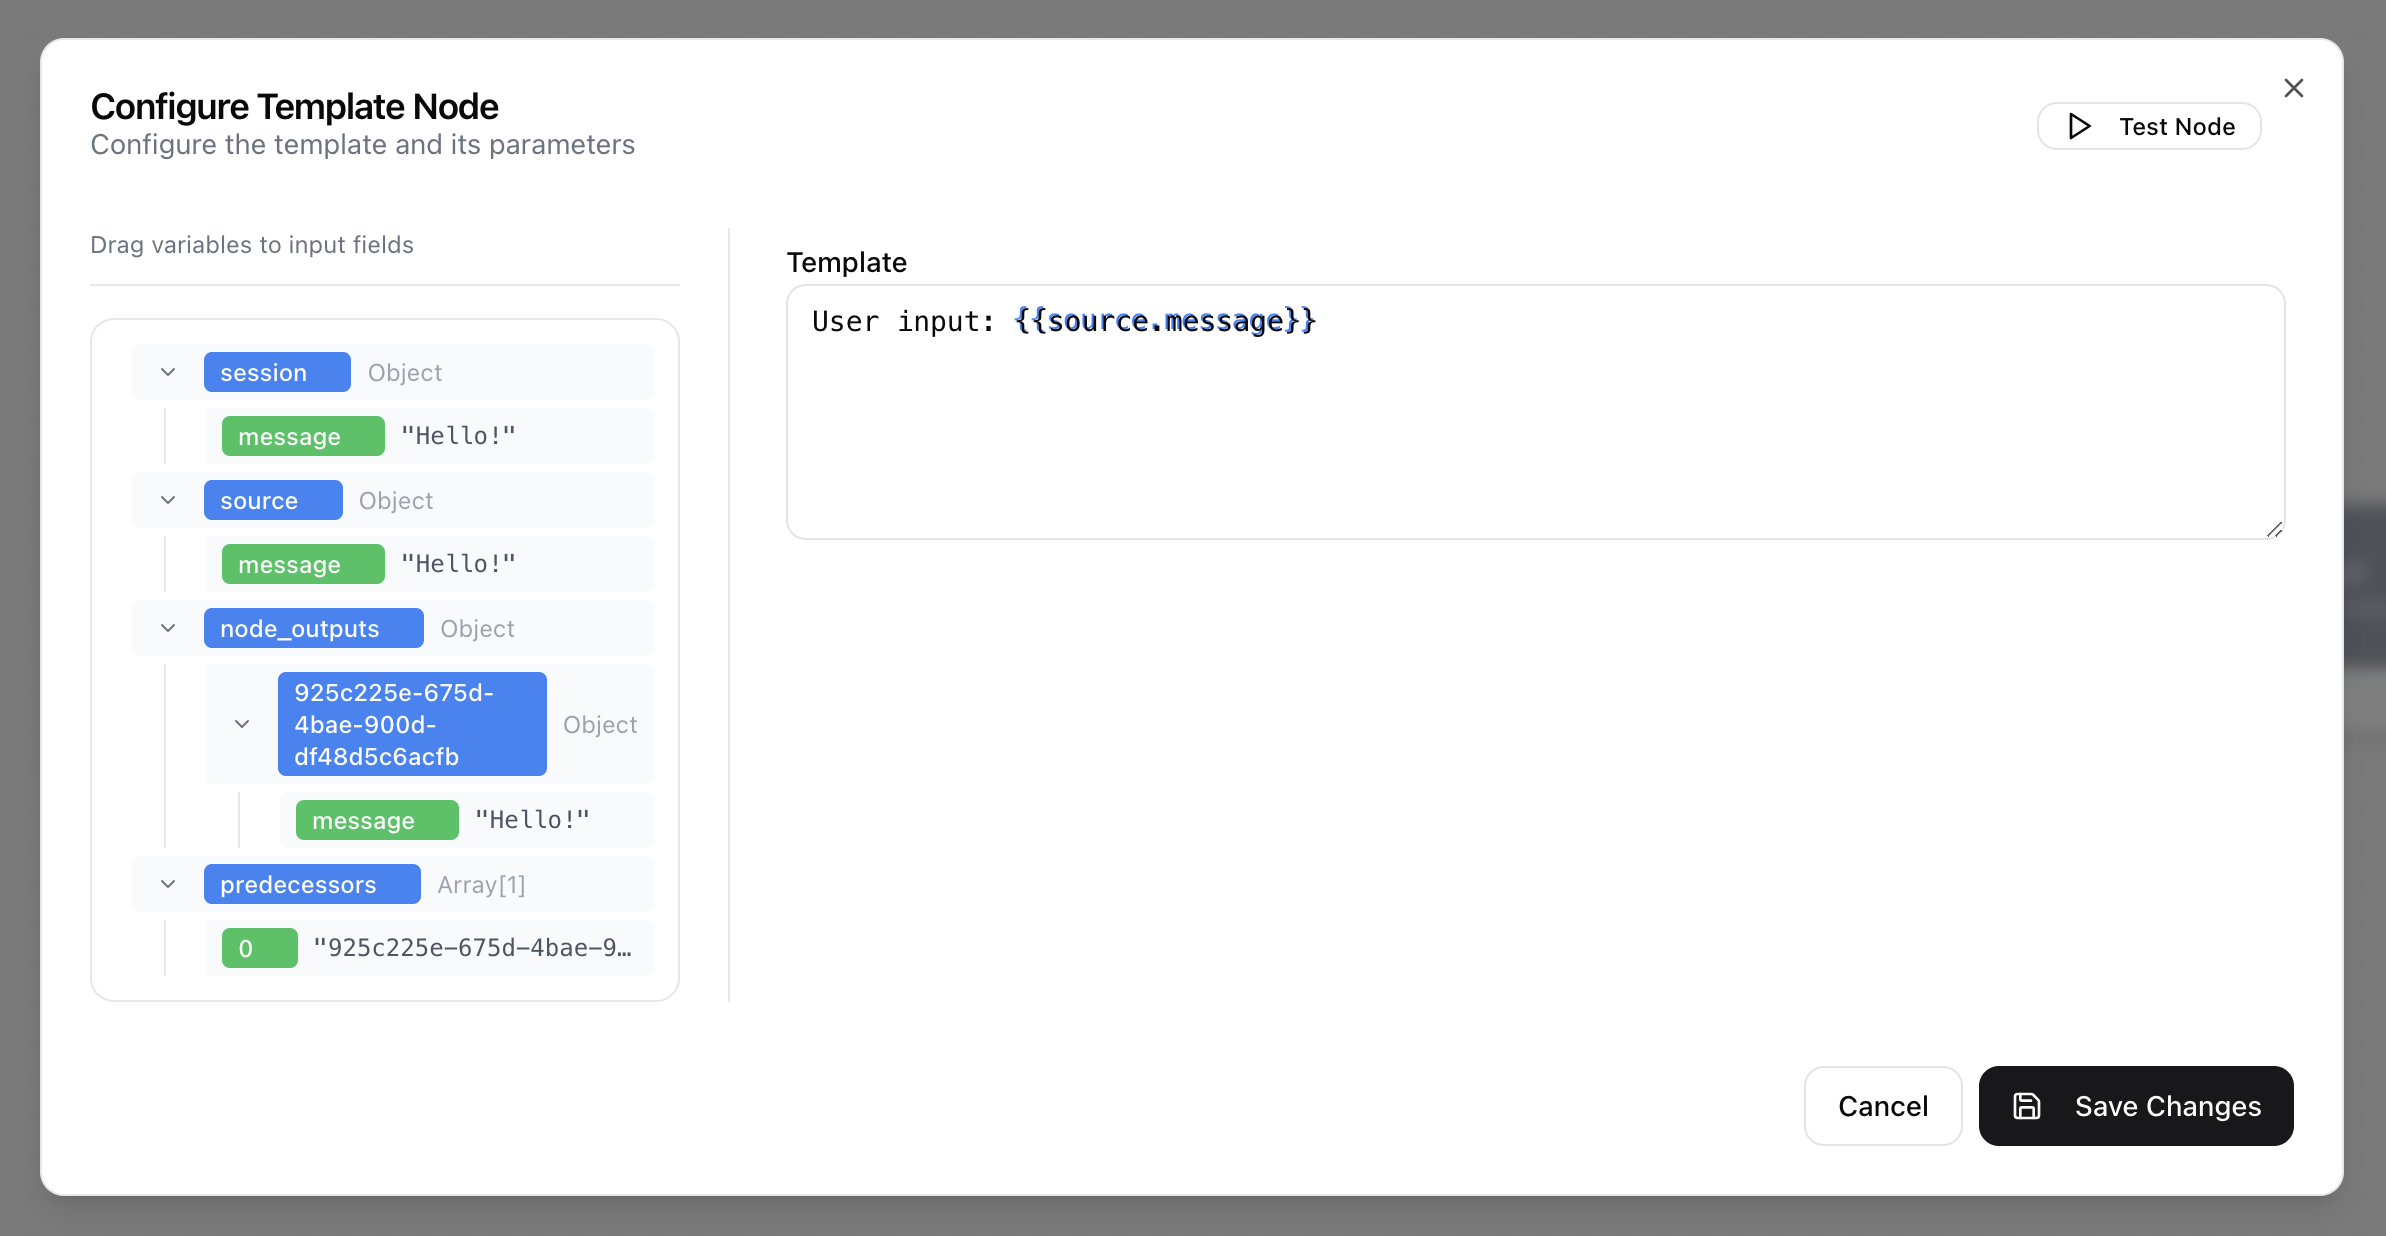Collapse the source object chevron
The height and width of the screenshot is (1236, 2386).
click(x=168, y=500)
